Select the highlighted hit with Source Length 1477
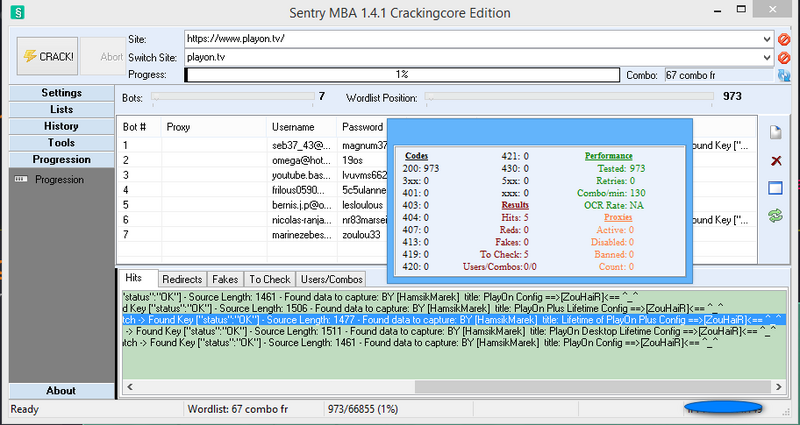Screen dimensions: 800x425 click(454, 320)
